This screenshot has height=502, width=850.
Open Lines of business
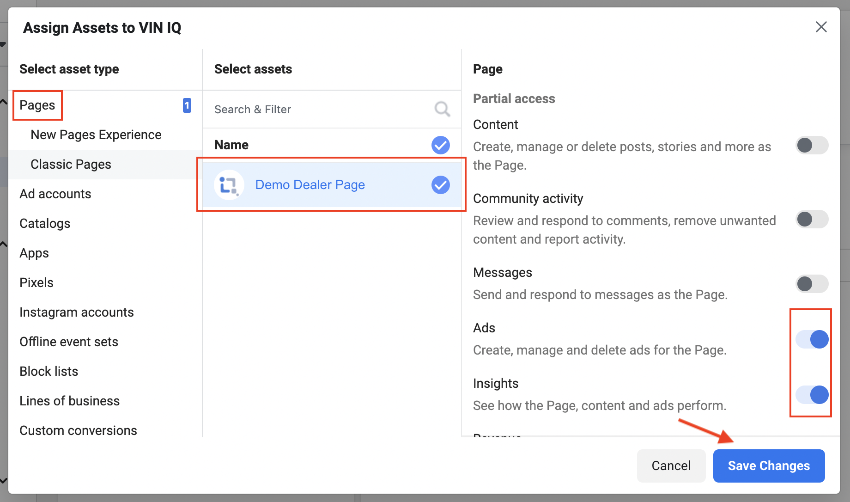coord(69,401)
